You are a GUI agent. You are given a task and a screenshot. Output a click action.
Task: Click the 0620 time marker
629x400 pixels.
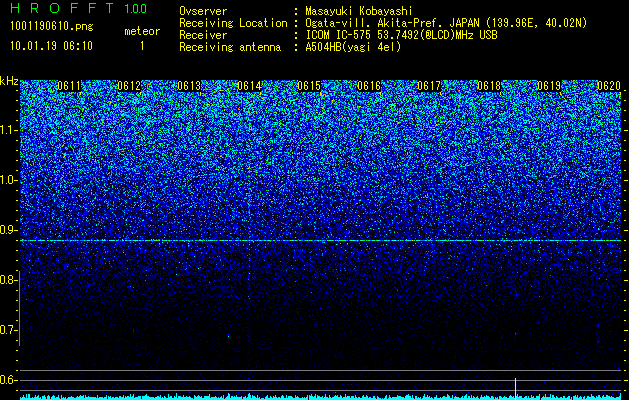[x=609, y=86]
